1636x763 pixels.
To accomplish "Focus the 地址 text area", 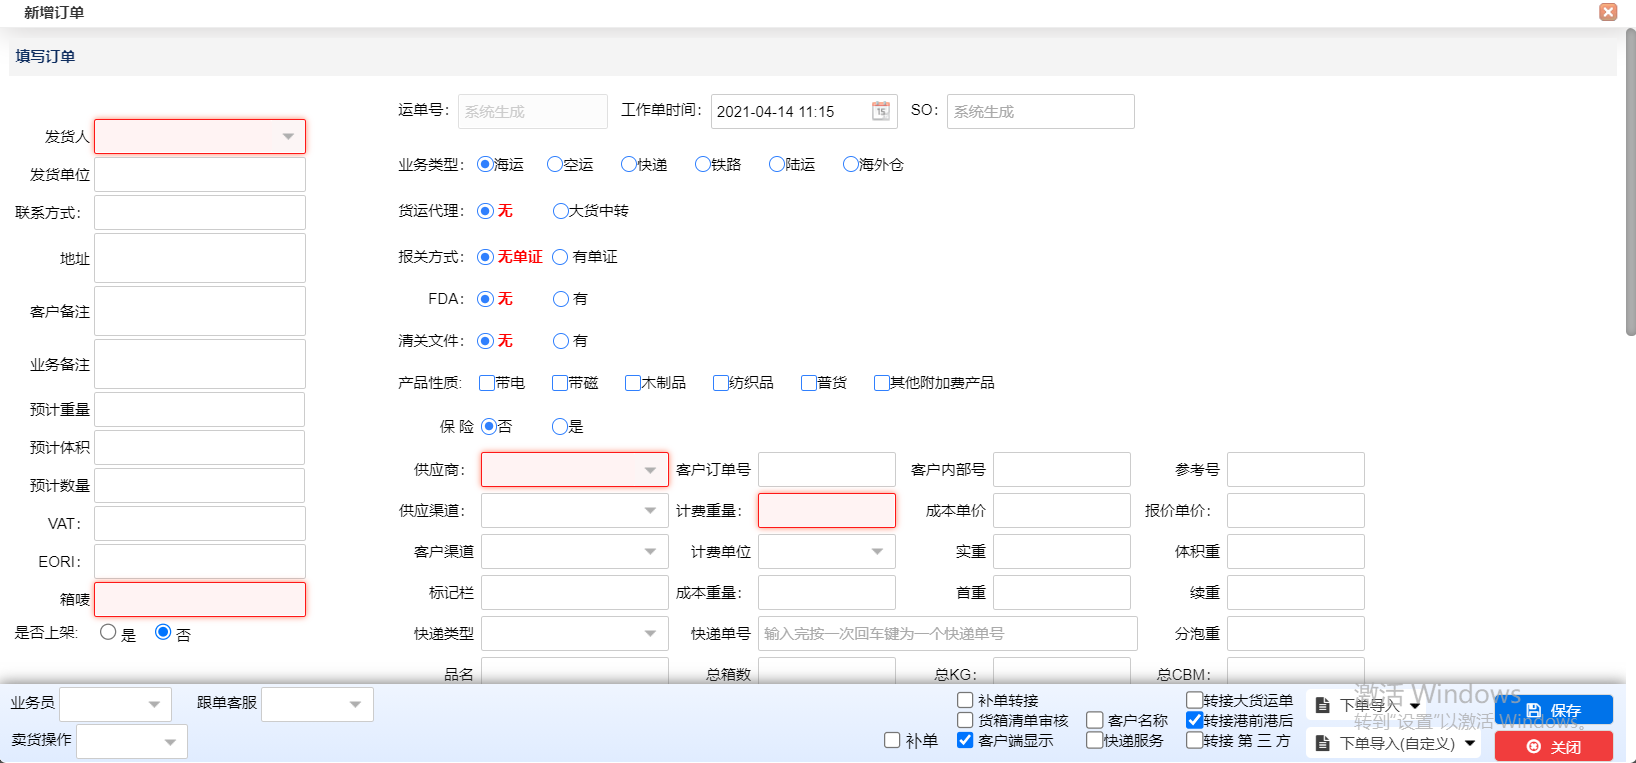I will 200,258.
